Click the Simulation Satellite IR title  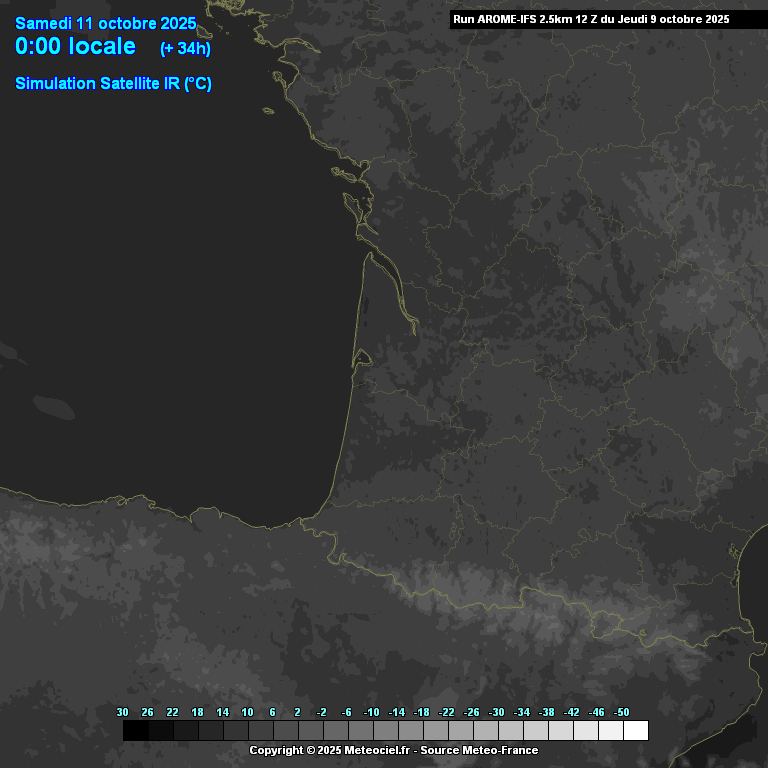click(113, 84)
